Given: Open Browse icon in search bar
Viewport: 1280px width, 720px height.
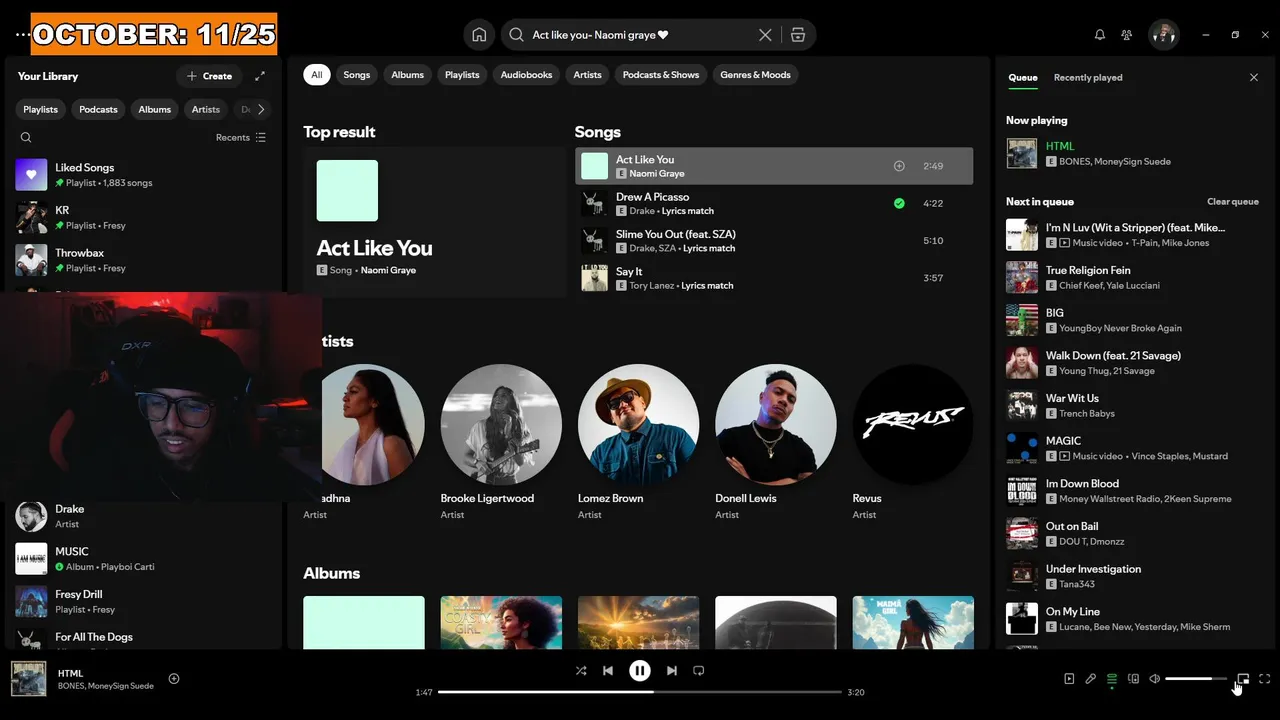Looking at the screenshot, I should point(797,35).
